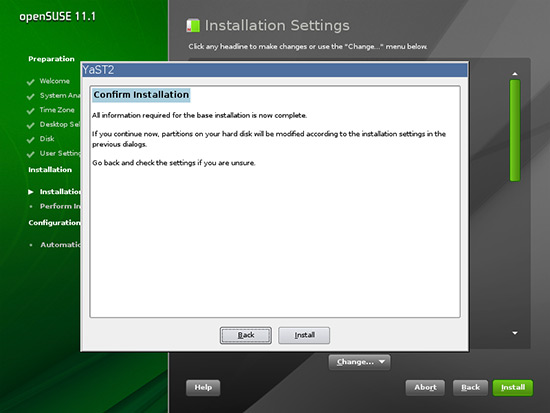The height and width of the screenshot is (413, 550).
Task: Click the scrollbar down arrow
Action: coord(515,333)
